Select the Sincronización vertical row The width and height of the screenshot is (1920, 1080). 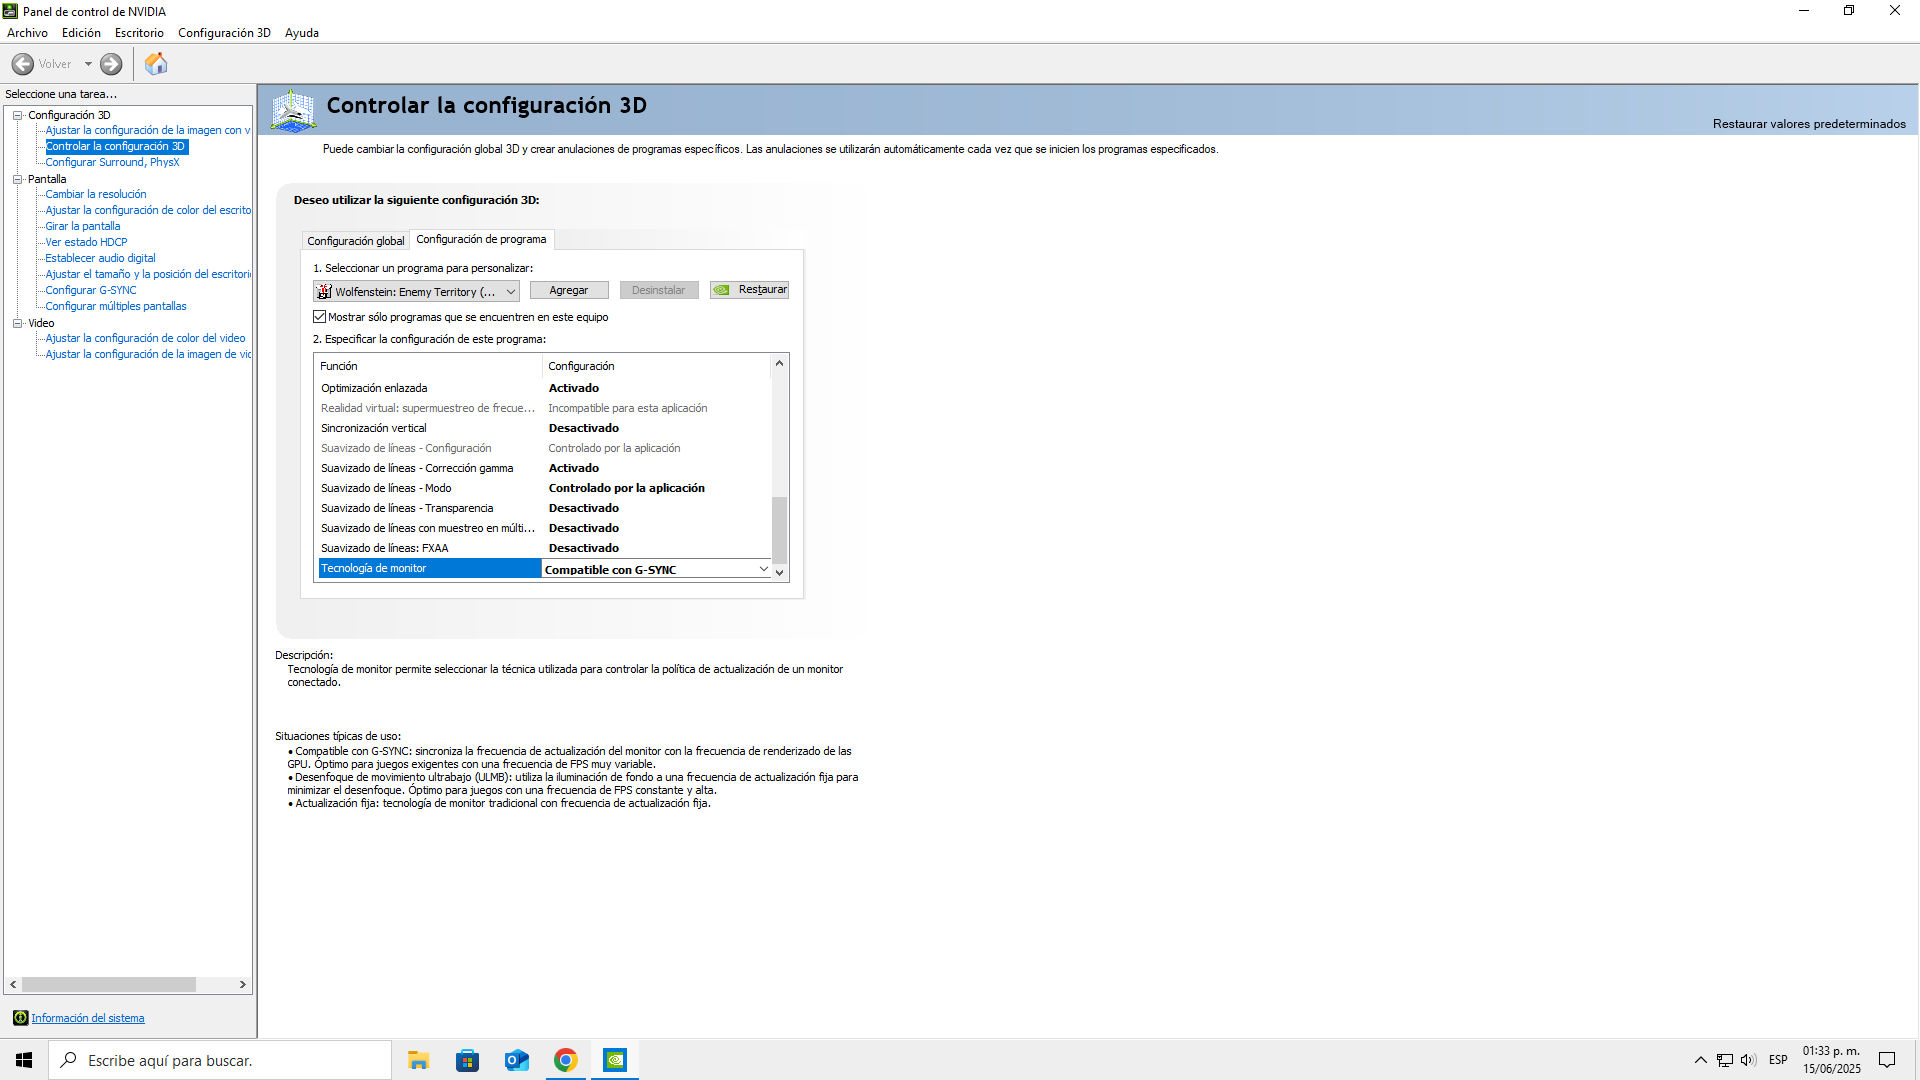coord(545,428)
